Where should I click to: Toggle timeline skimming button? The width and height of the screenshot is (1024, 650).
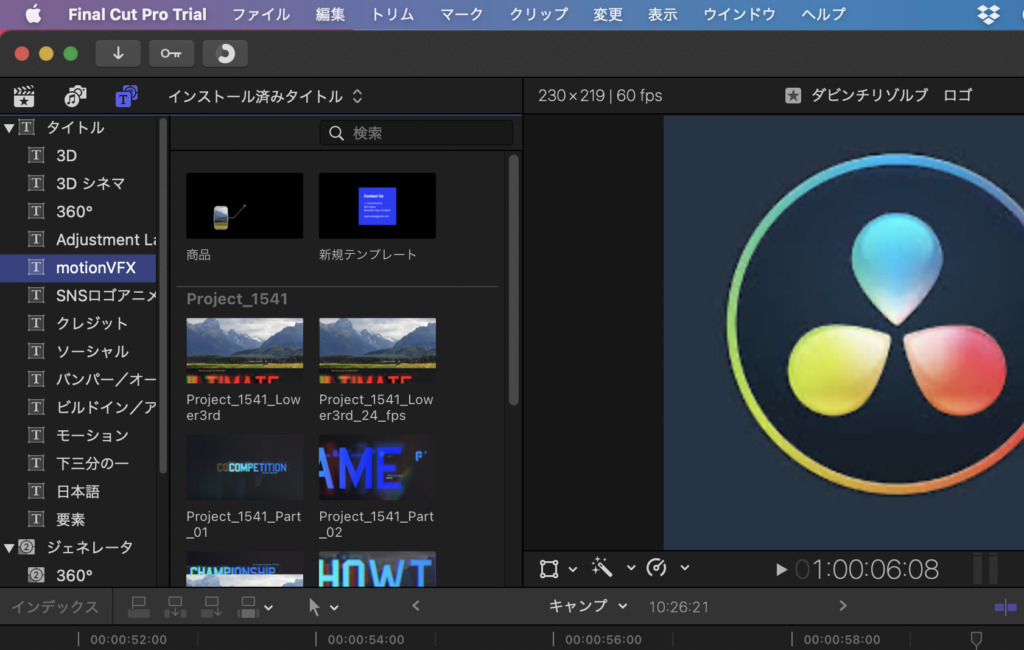pyautogui.click(x=1005, y=608)
